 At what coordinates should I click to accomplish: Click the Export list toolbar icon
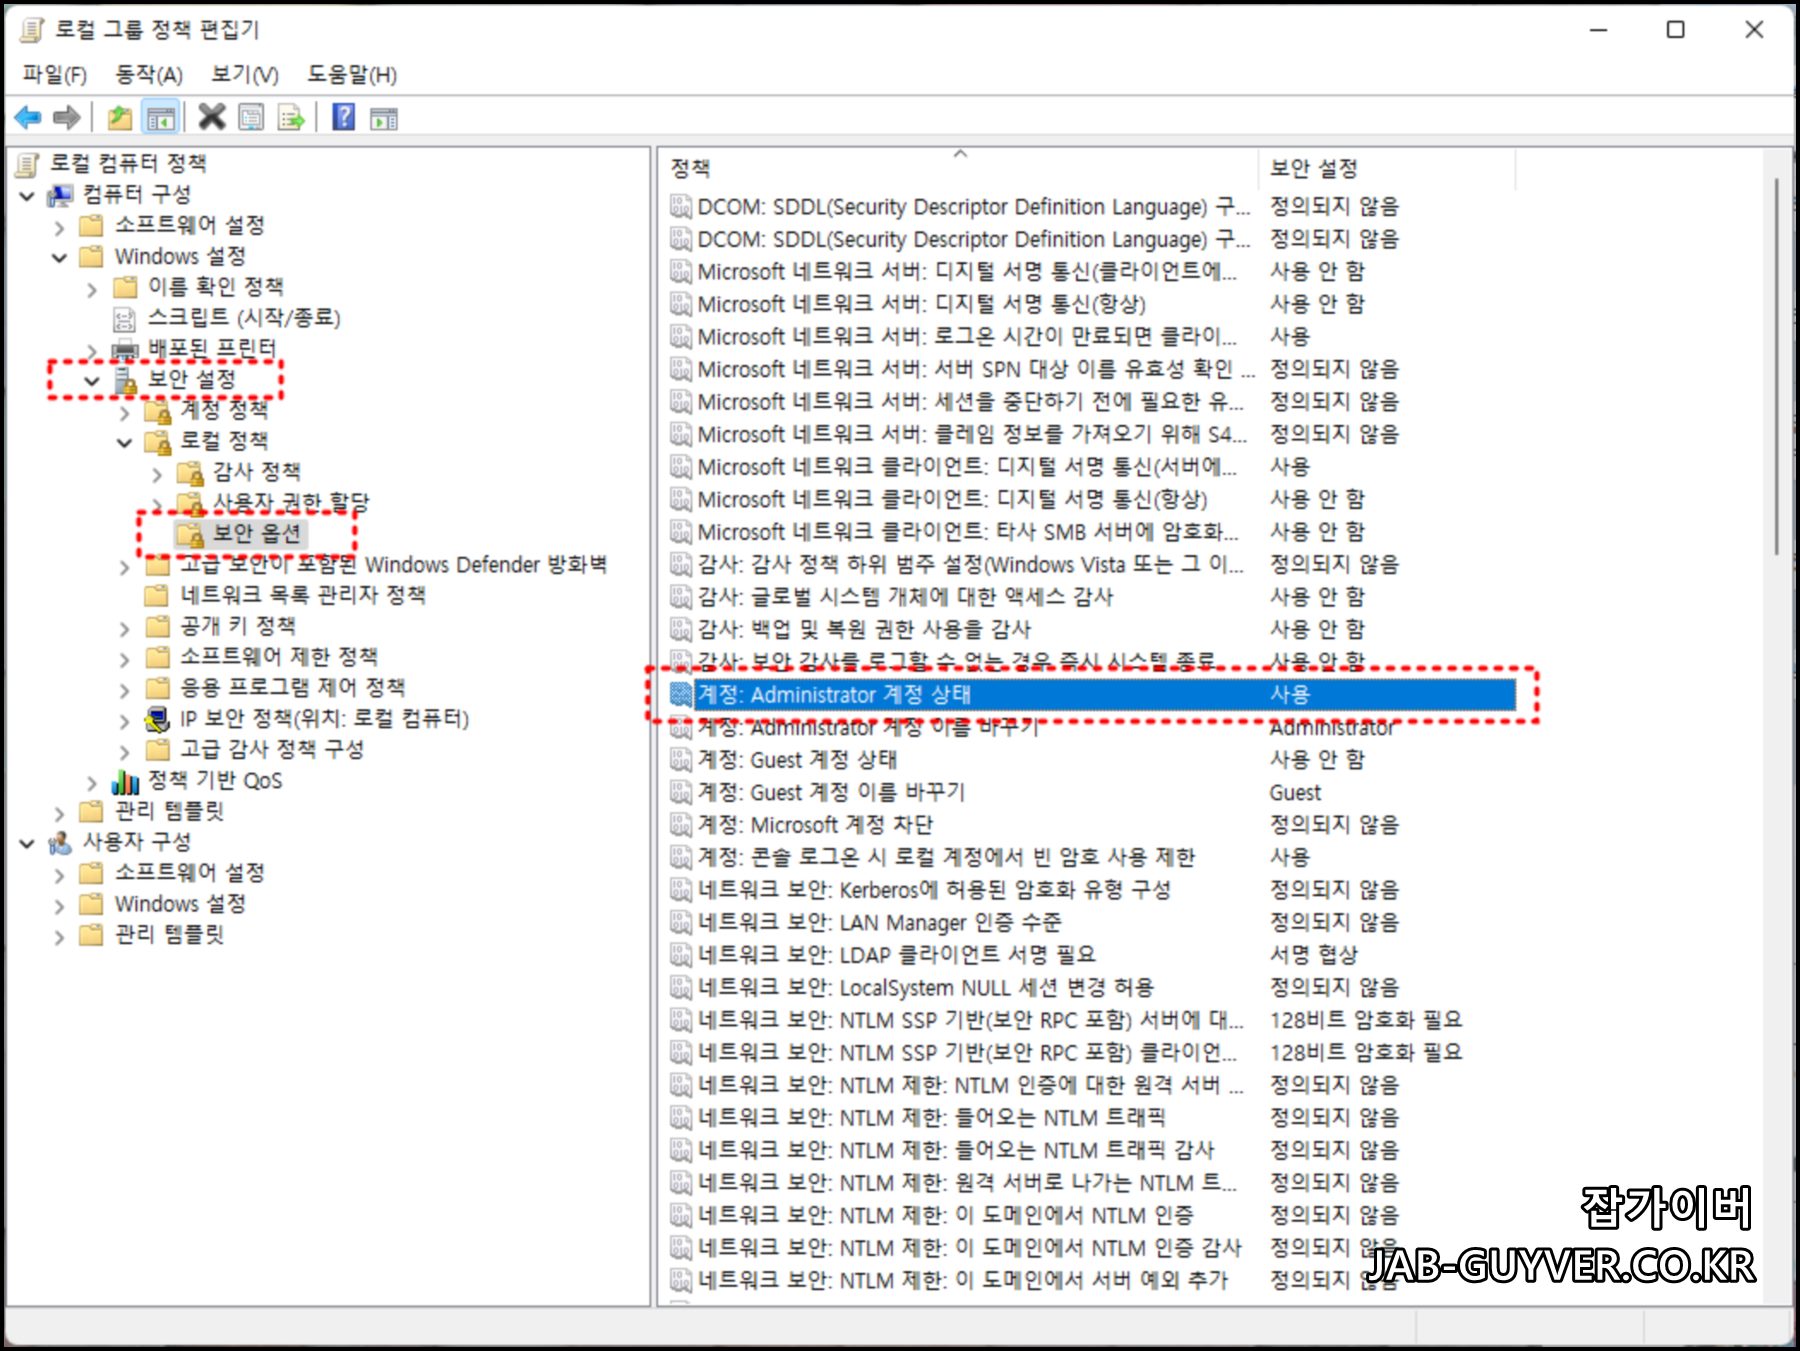(x=291, y=118)
